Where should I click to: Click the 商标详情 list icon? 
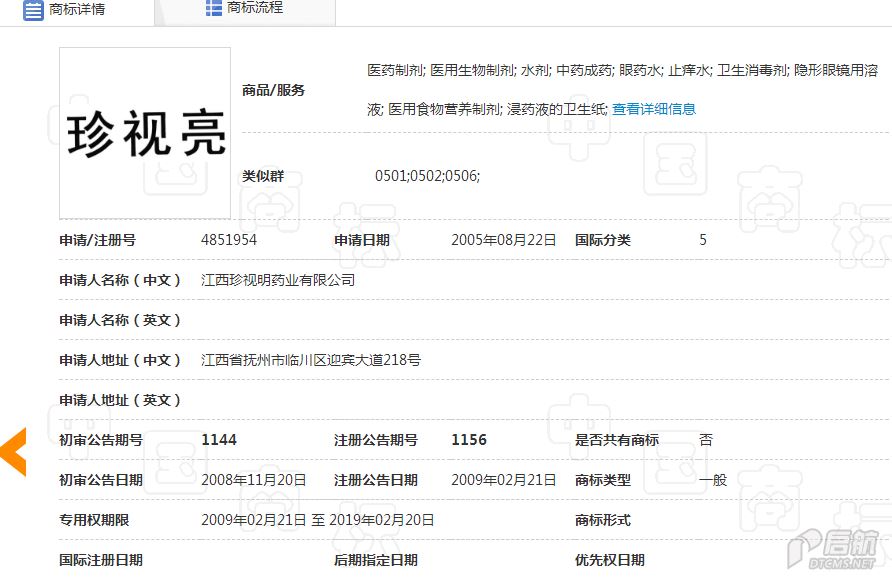tap(33, 10)
